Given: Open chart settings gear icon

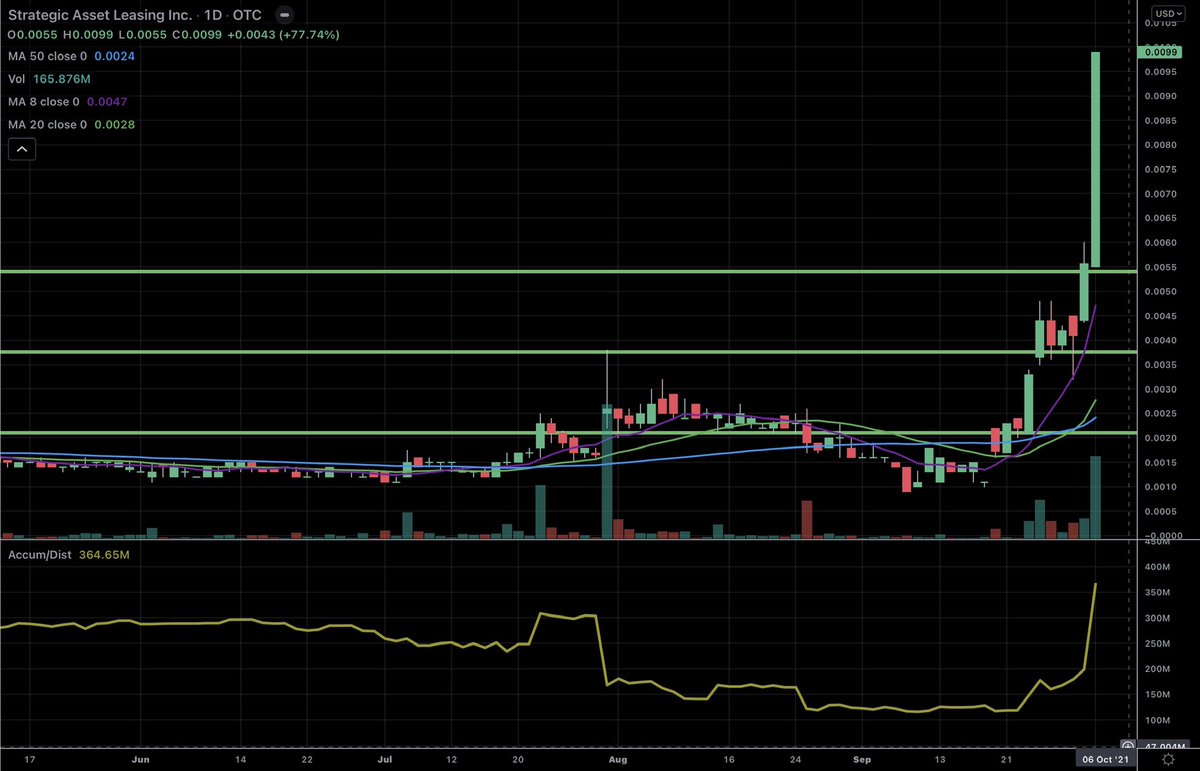Looking at the screenshot, I should [x=1167, y=759].
